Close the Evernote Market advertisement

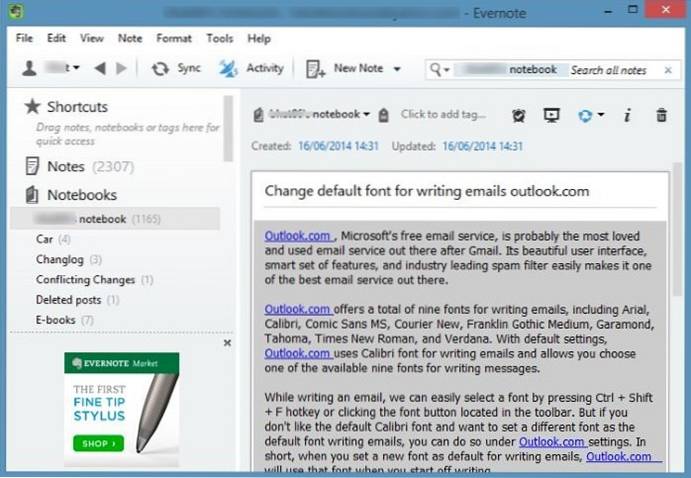pos(226,343)
